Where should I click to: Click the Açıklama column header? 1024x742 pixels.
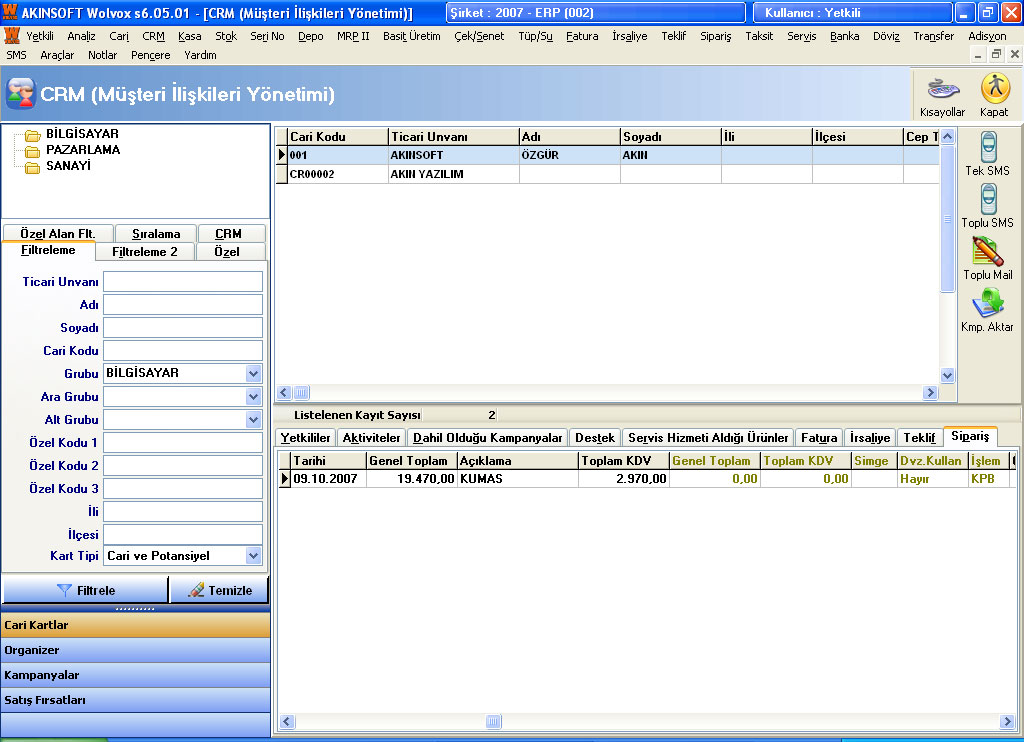[x=518, y=460]
